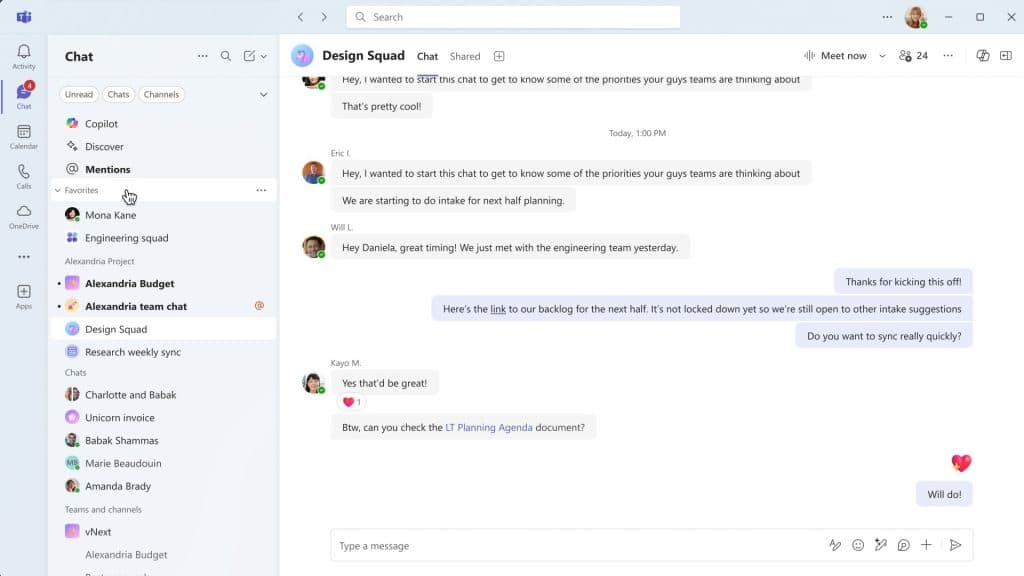Send the message with arrow icon
1024x576 pixels.
pos(955,545)
